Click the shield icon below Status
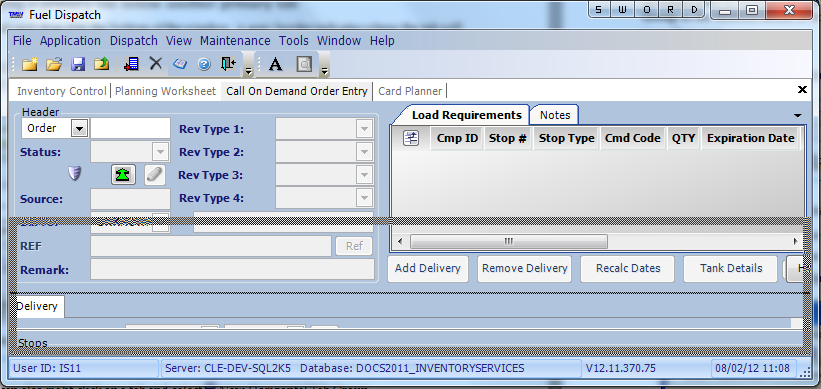The height and width of the screenshot is (389, 821). pyautogui.click(x=75, y=173)
